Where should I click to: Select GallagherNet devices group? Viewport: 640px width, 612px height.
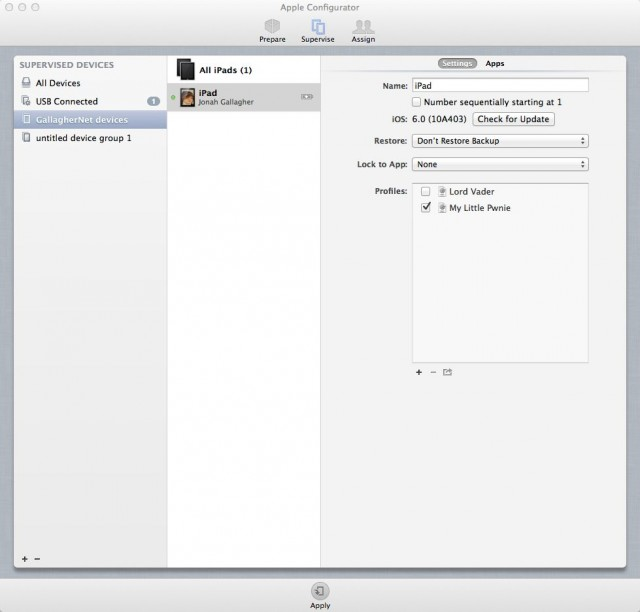point(90,120)
